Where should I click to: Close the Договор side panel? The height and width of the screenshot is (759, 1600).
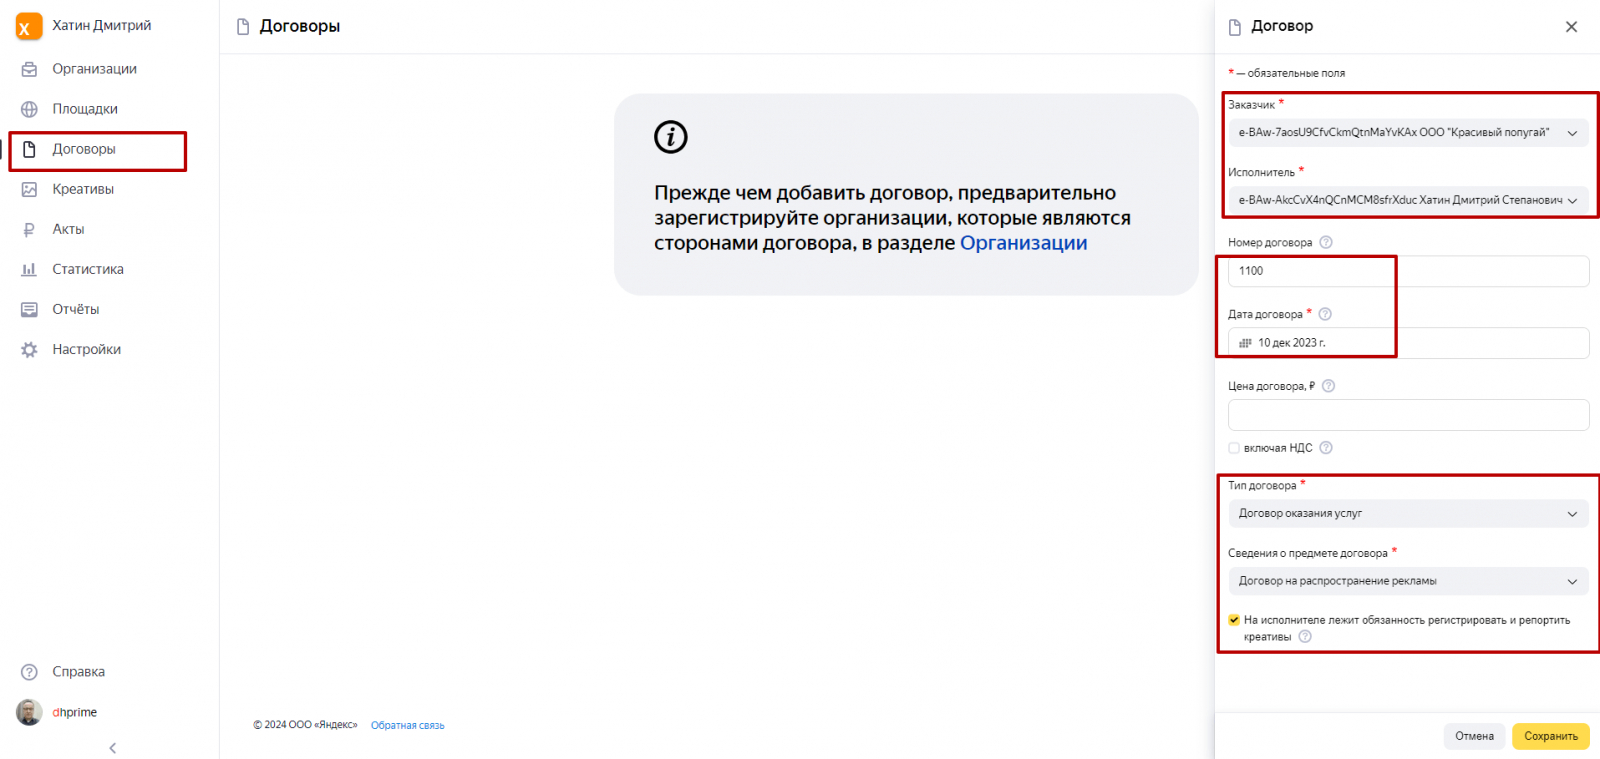1571,27
